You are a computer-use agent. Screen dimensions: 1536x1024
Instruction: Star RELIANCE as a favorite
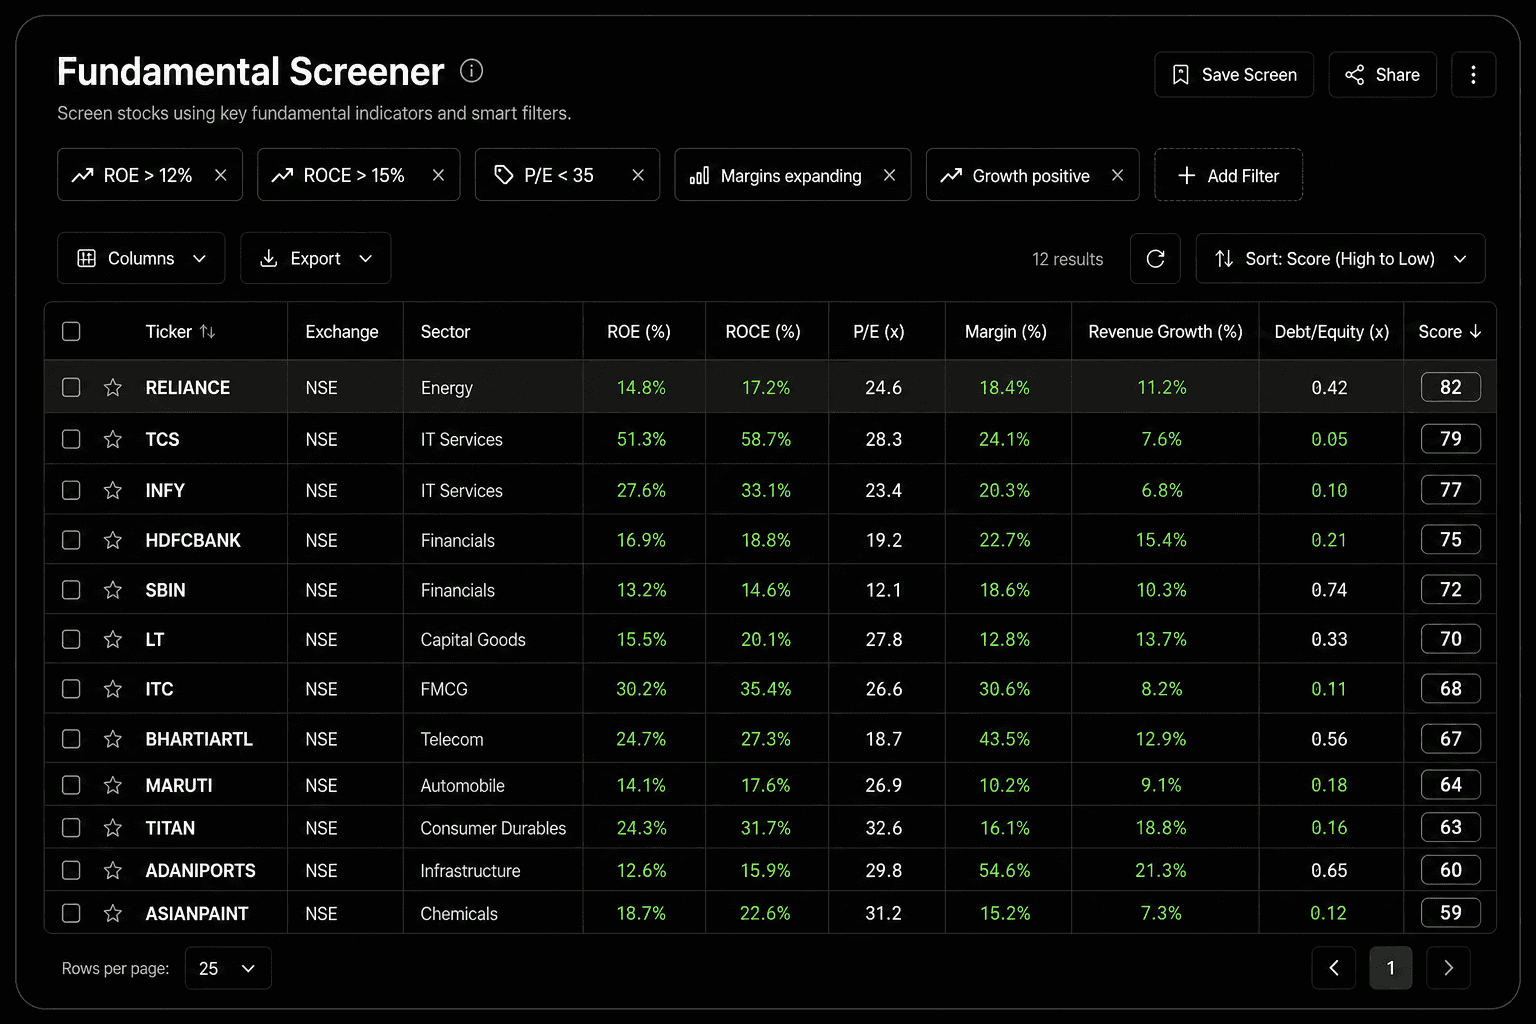coord(113,387)
